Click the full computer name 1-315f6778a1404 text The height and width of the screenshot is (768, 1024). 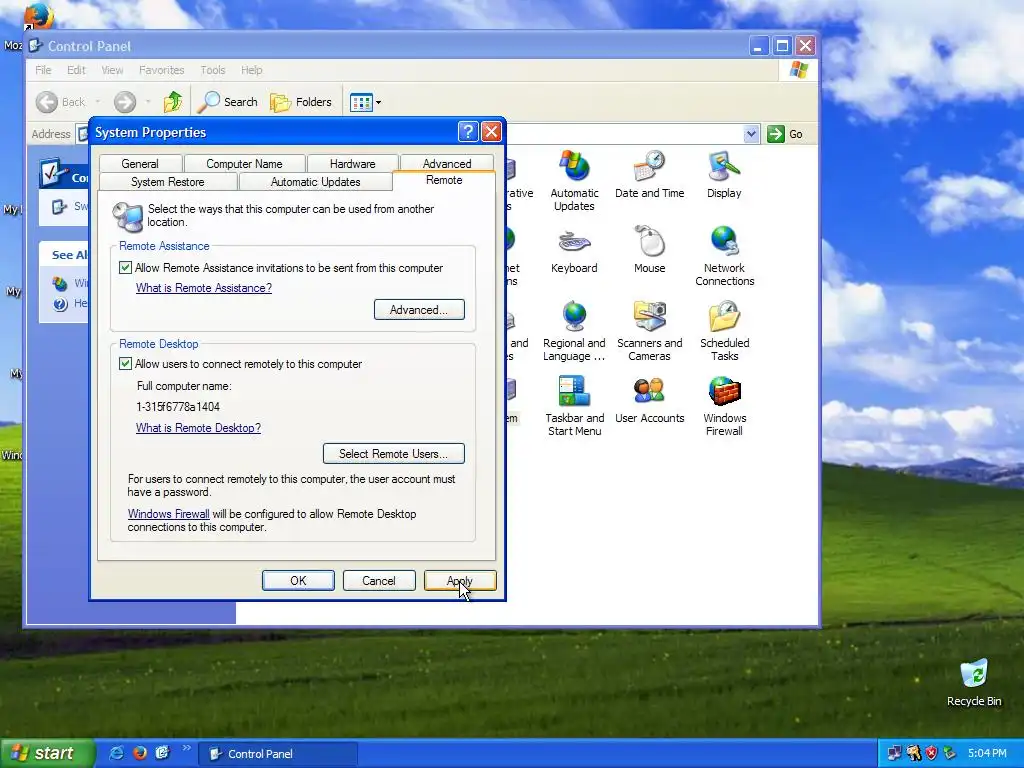pos(178,407)
